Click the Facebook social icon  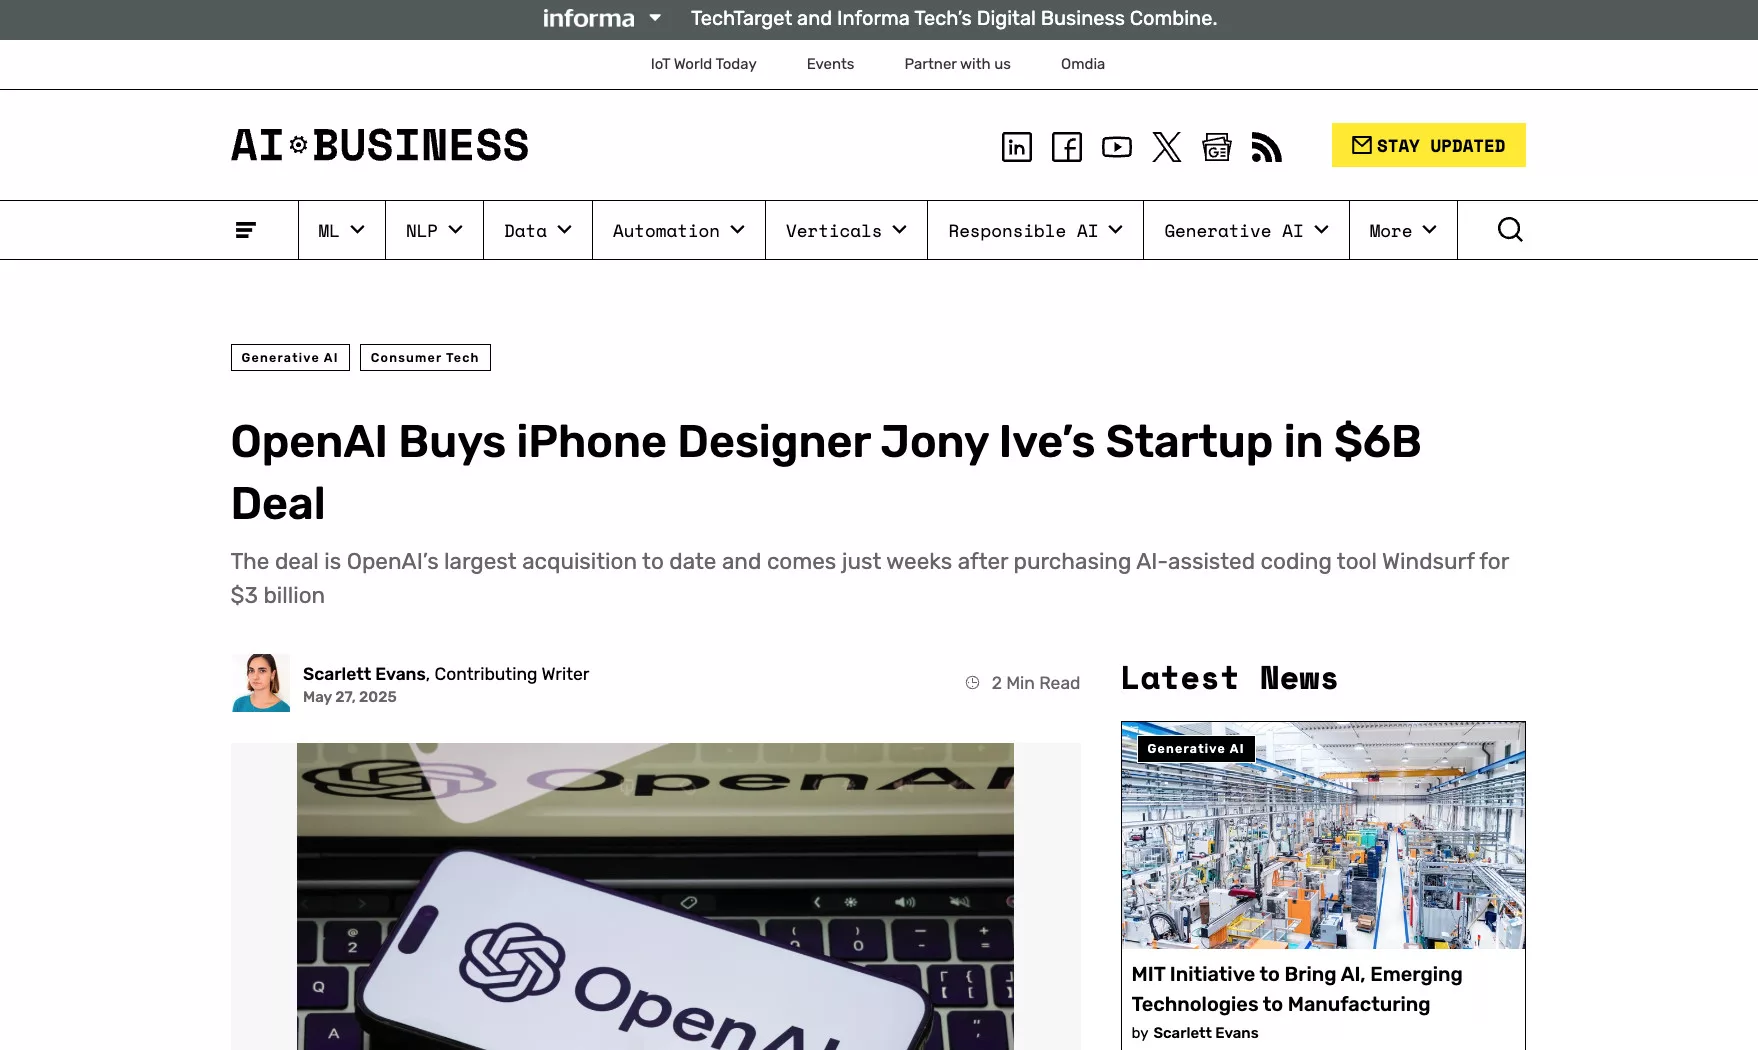1066,147
